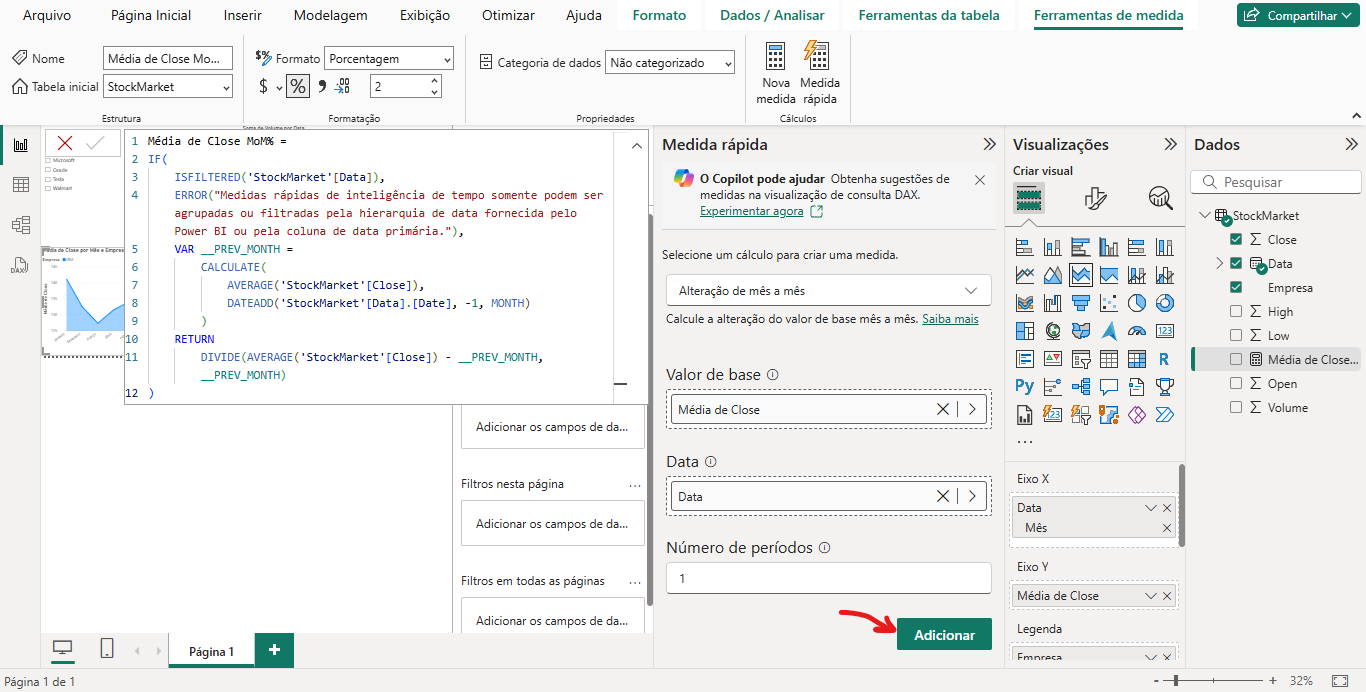Open the Categoria de dados dropdown
Image resolution: width=1366 pixels, height=692 pixels.
(x=670, y=63)
